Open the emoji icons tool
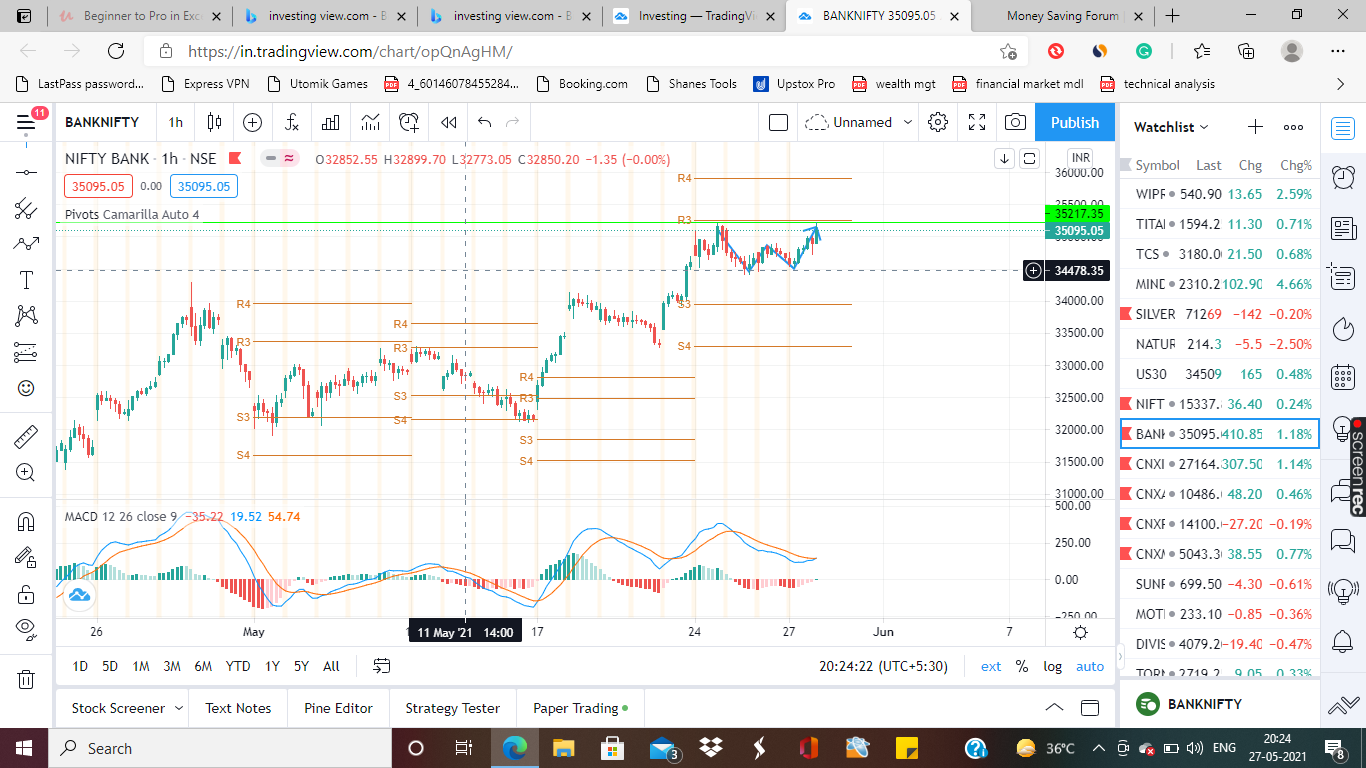1366x768 pixels. 26,388
